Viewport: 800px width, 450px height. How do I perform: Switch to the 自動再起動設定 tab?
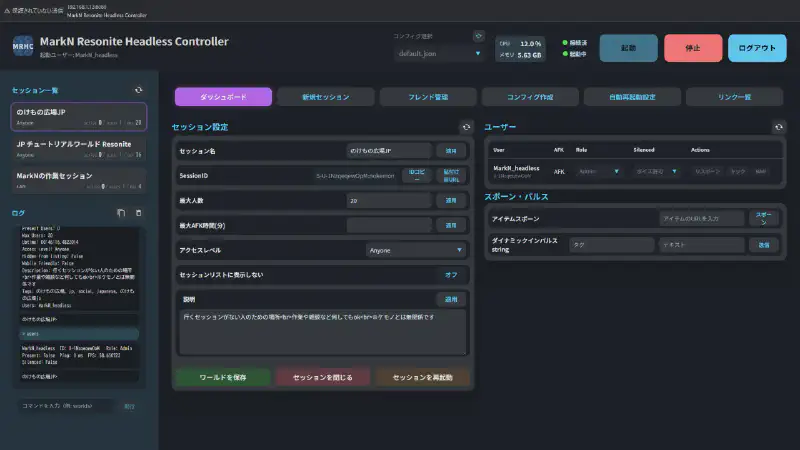coord(632,96)
